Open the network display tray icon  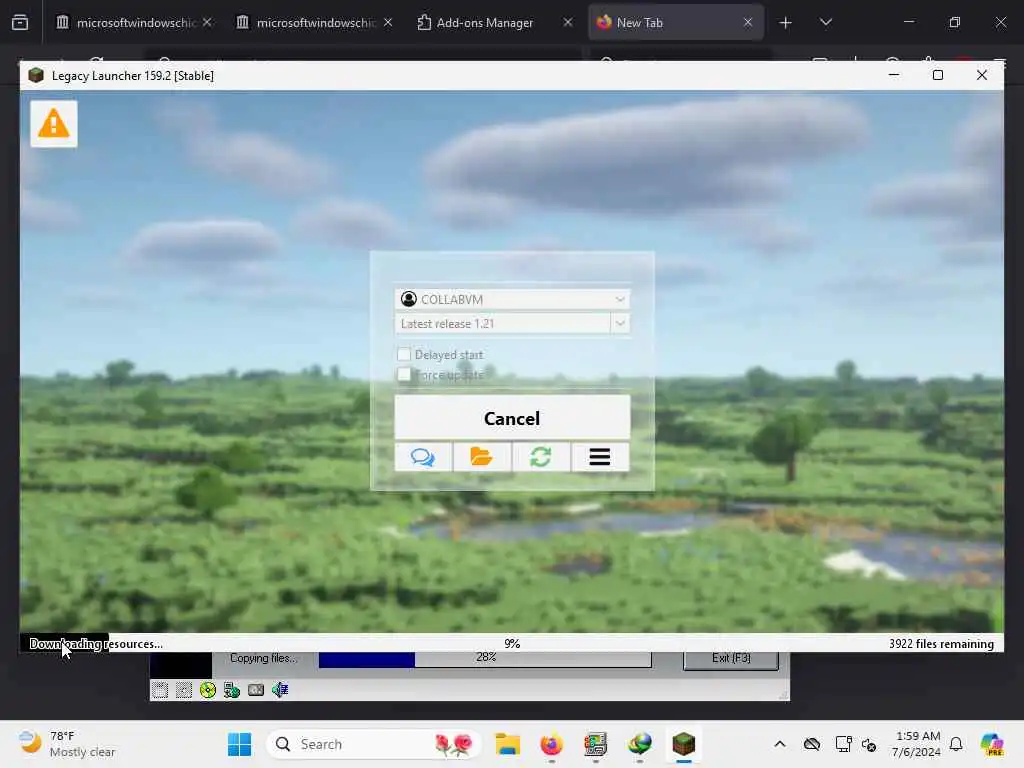tap(843, 744)
